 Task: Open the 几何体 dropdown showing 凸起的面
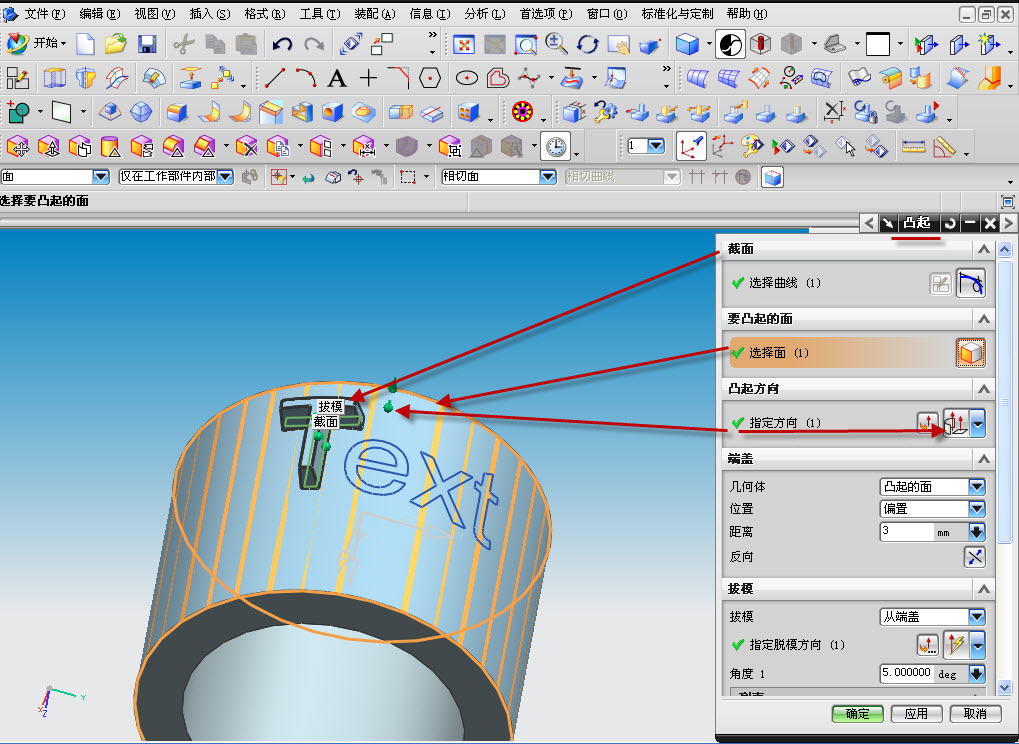point(932,487)
